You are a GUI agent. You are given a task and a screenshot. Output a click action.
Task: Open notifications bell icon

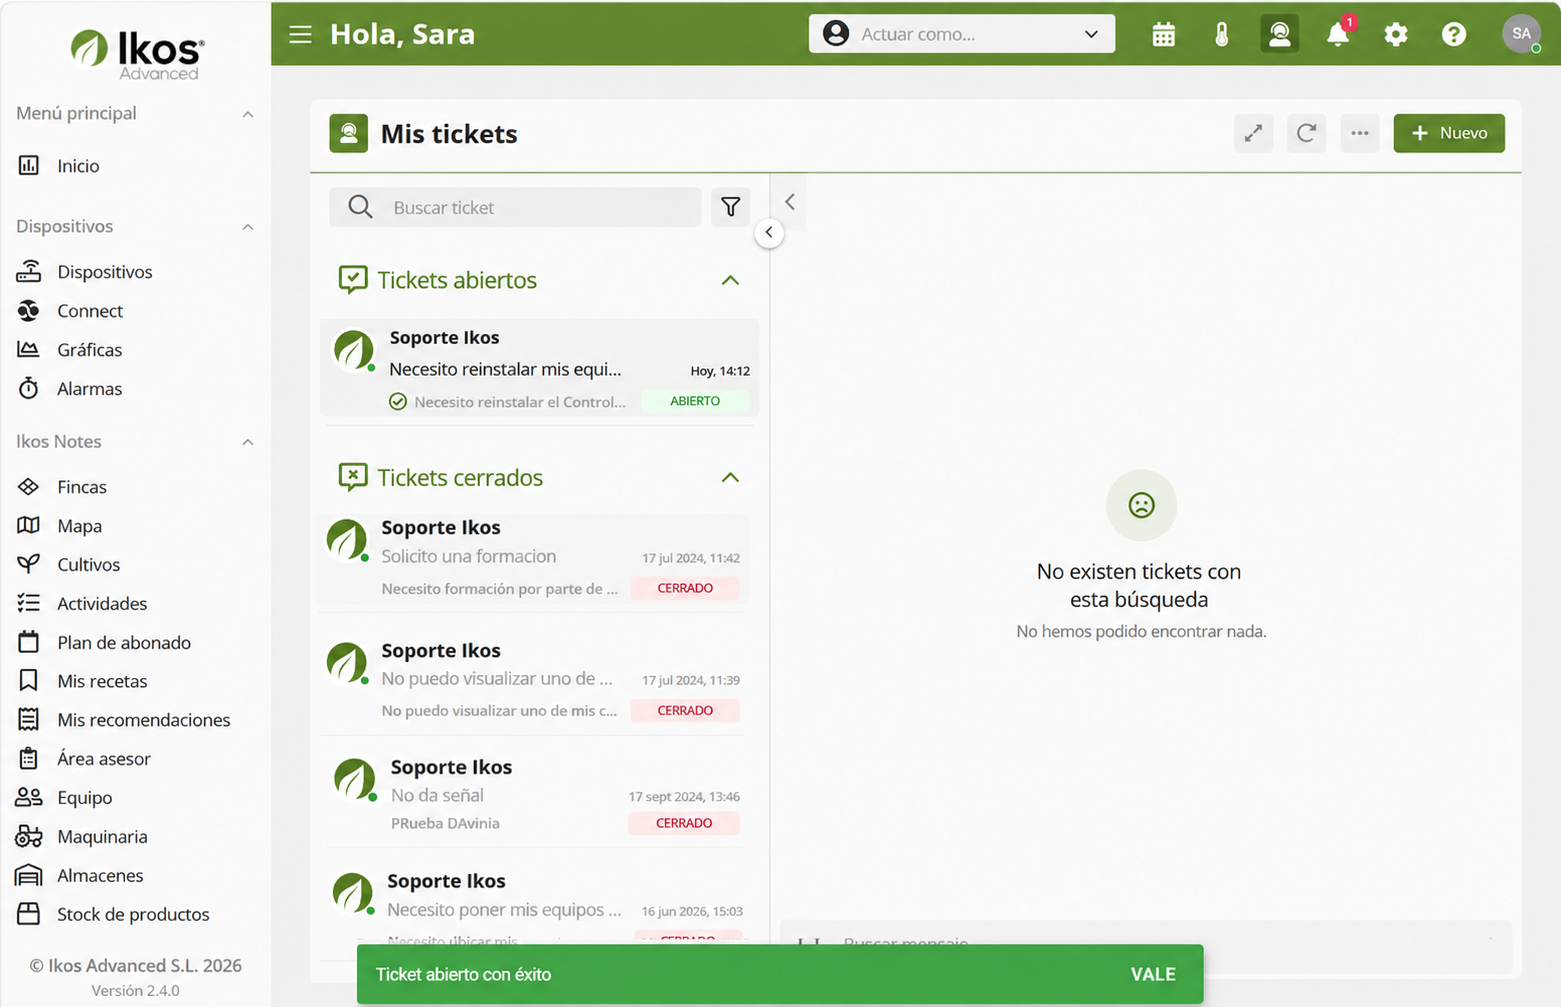1338,34
